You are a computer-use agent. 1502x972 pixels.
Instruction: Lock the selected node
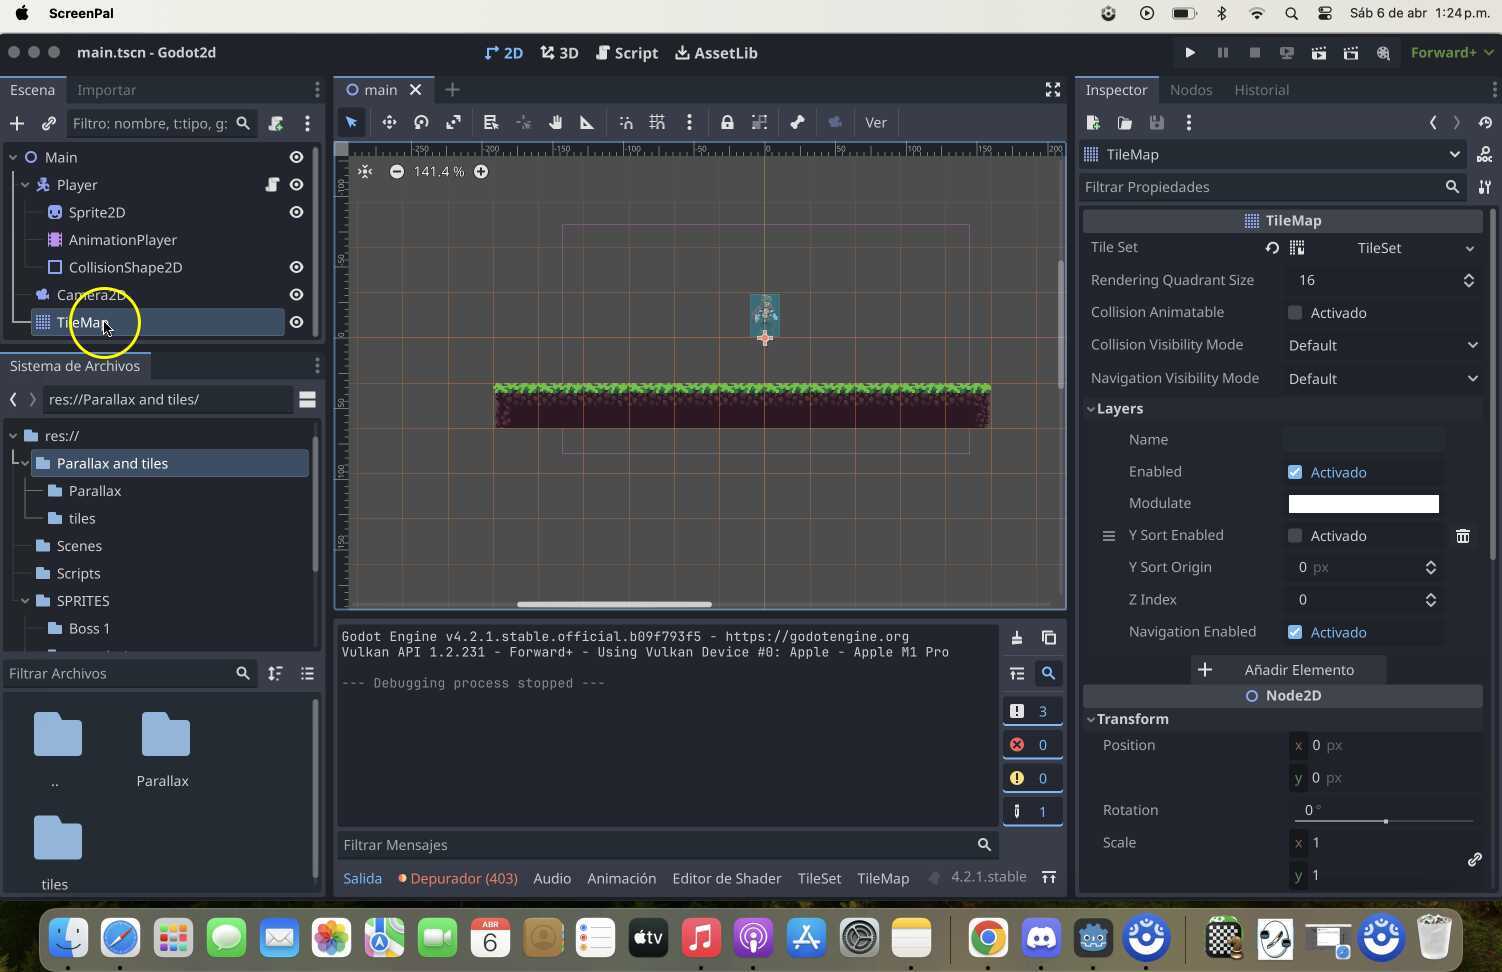(x=727, y=122)
